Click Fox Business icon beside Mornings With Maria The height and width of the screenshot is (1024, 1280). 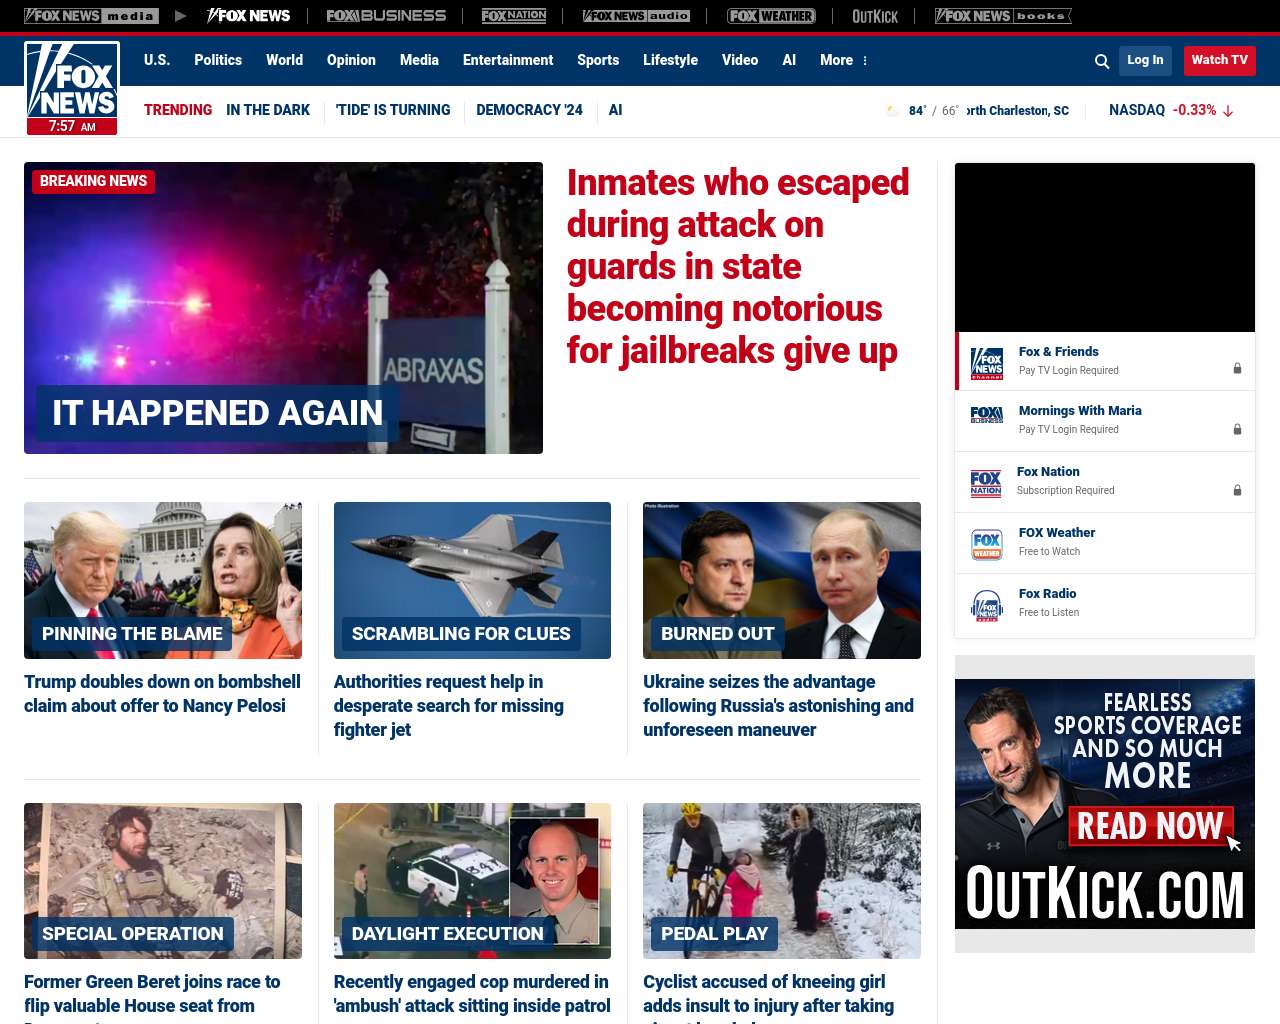point(987,415)
